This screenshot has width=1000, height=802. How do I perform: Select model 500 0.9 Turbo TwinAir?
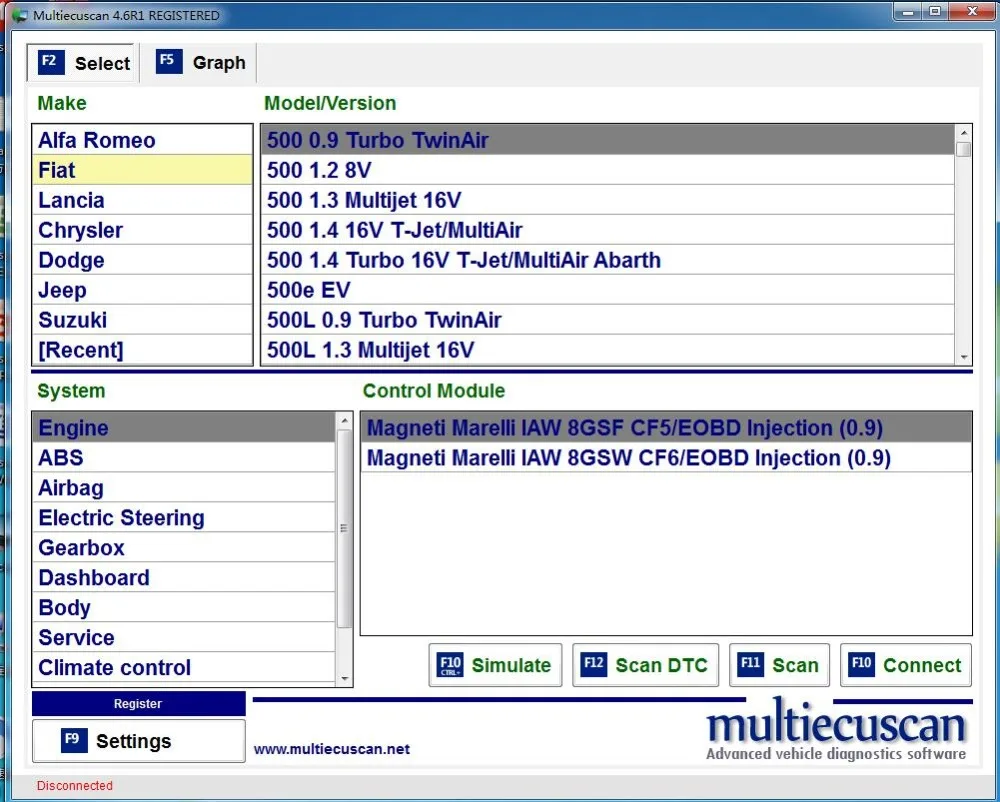point(608,140)
